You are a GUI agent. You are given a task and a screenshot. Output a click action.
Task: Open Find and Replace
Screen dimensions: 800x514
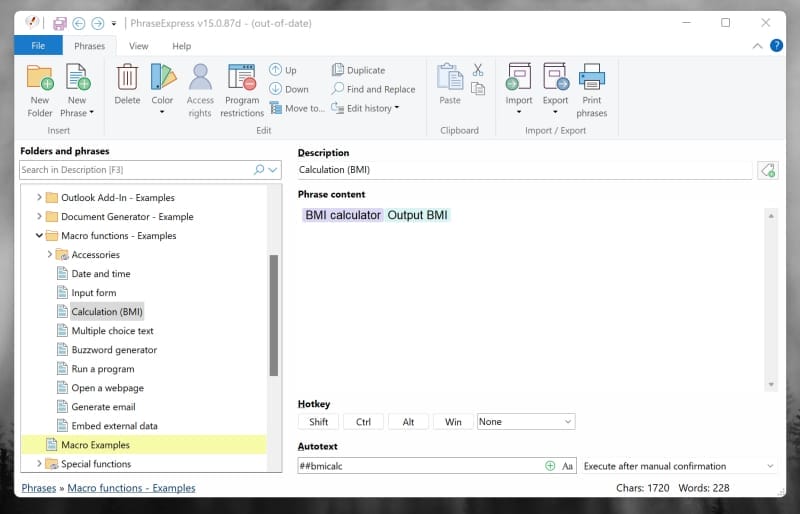(x=373, y=89)
